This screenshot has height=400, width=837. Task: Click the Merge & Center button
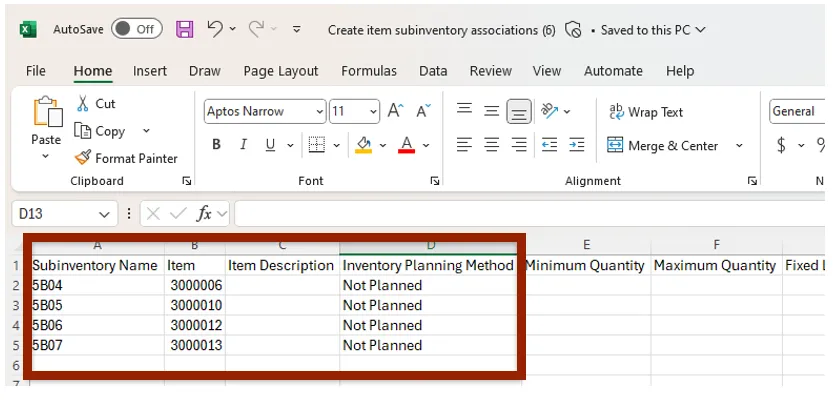click(x=662, y=146)
